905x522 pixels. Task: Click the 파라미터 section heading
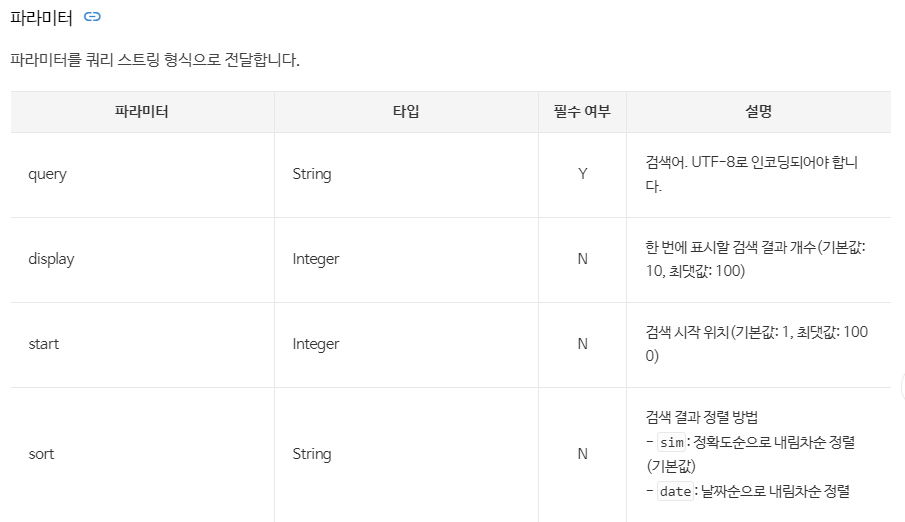click(x=42, y=18)
